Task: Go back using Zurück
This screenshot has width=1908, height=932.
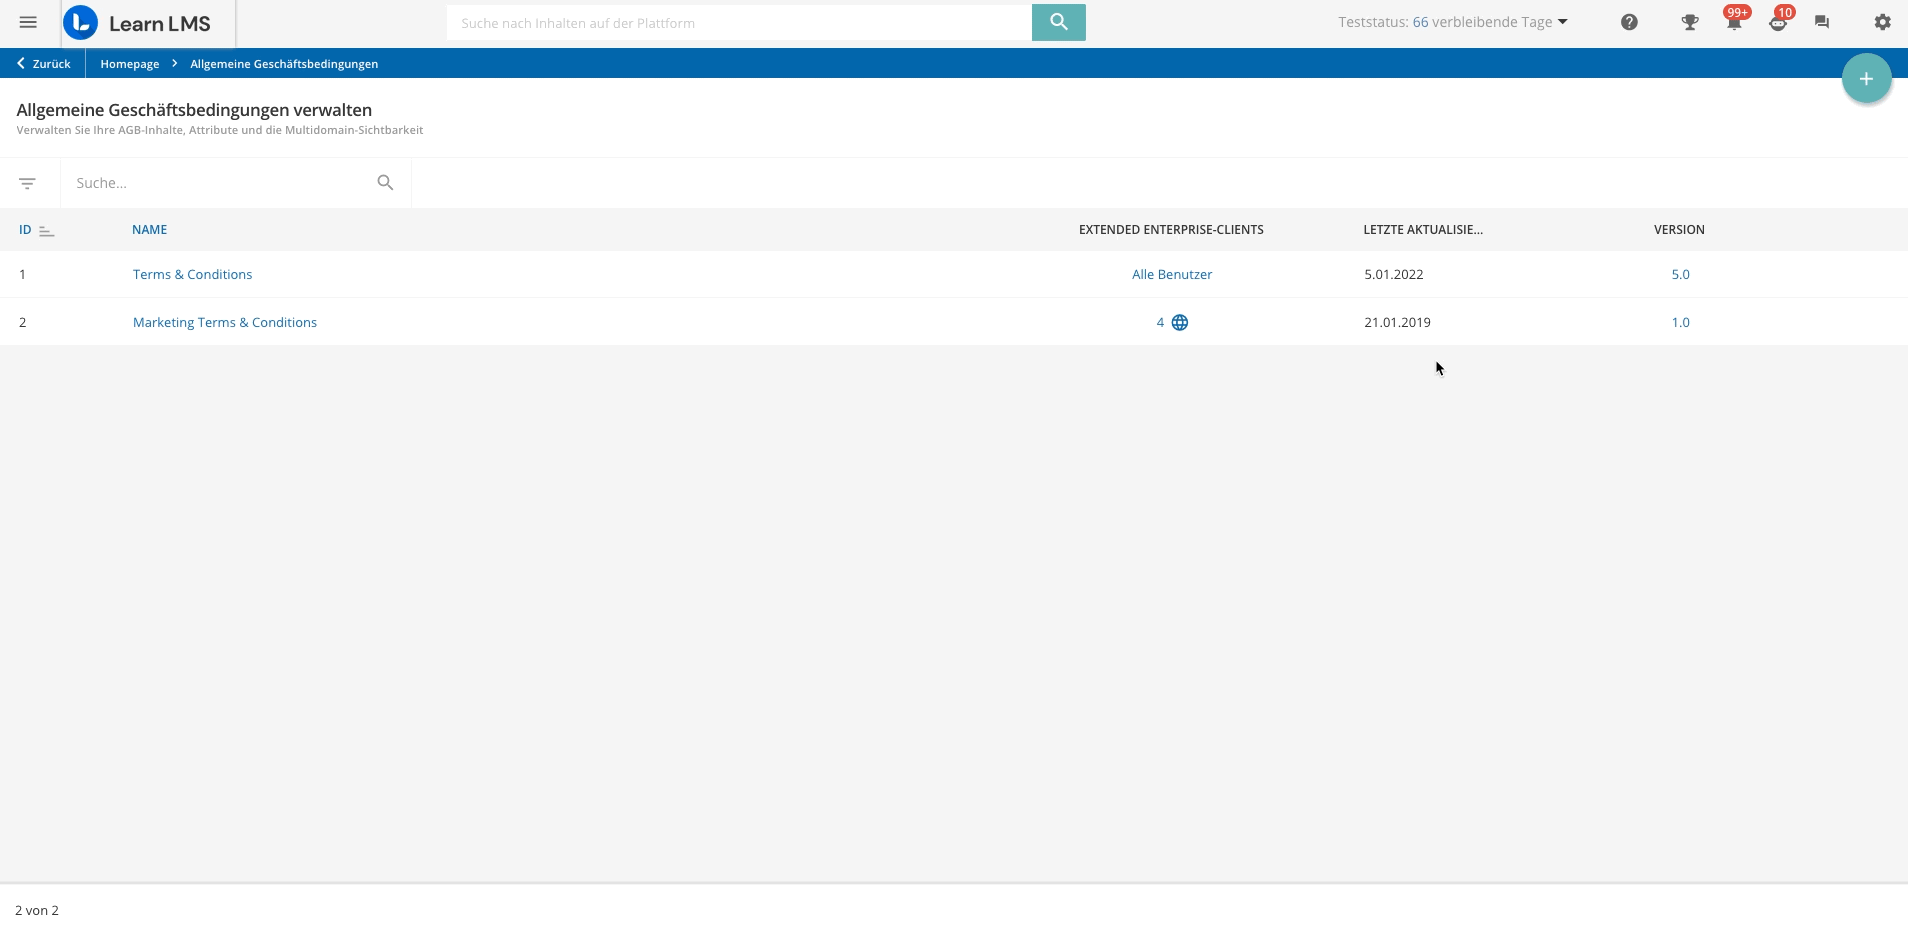Action: tap(43, 63)
